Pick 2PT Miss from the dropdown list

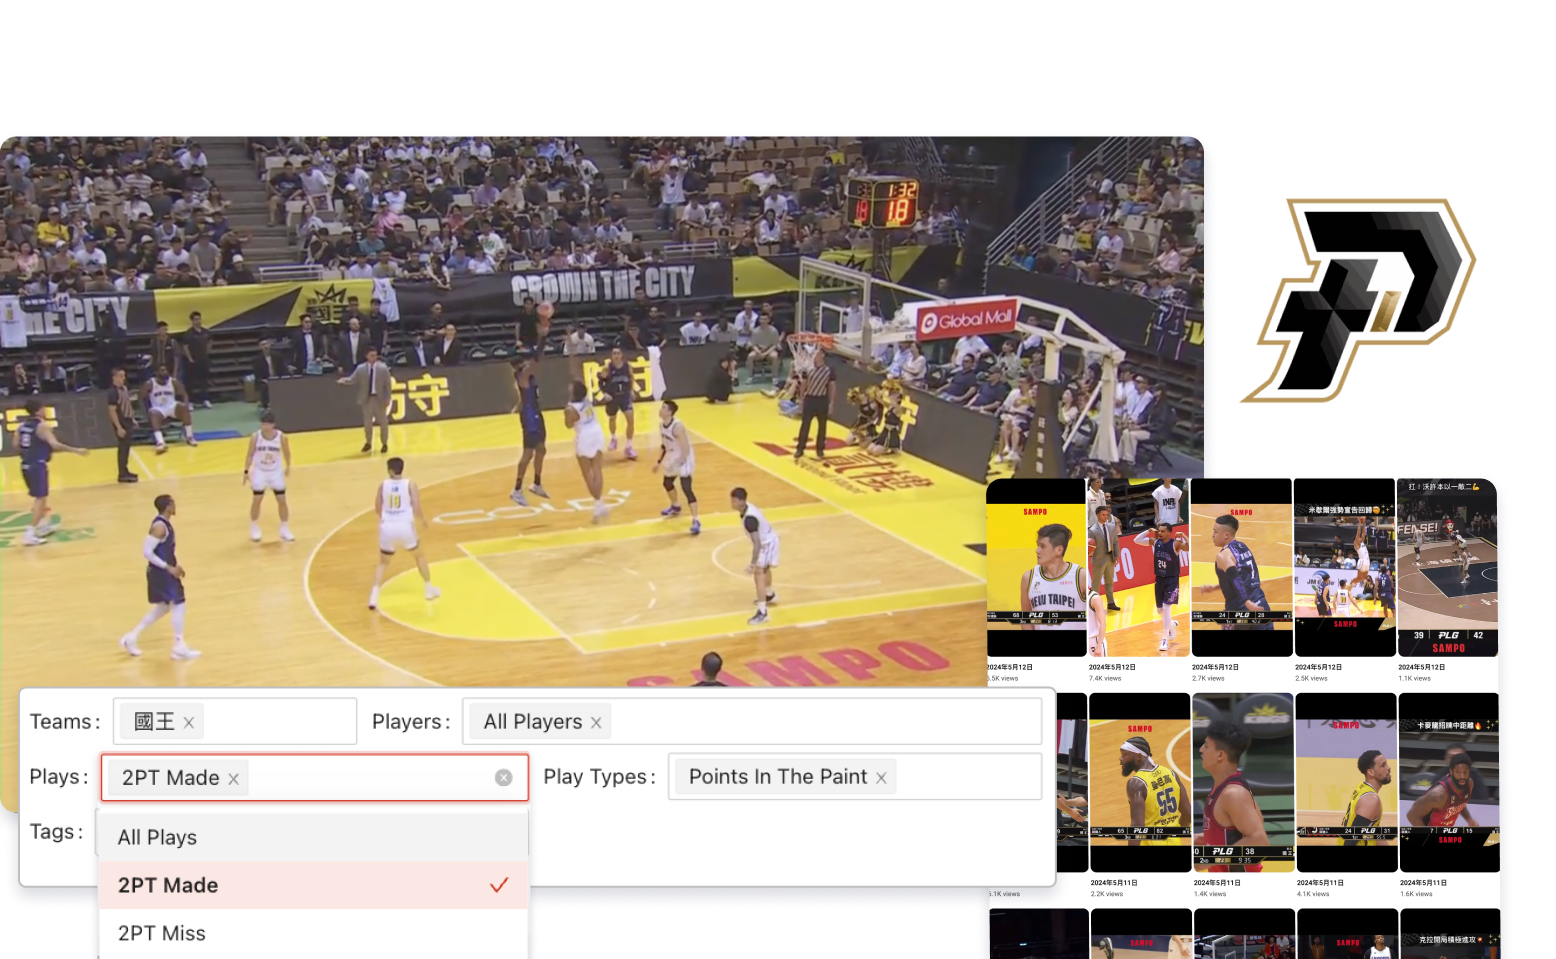pos(313,933)
